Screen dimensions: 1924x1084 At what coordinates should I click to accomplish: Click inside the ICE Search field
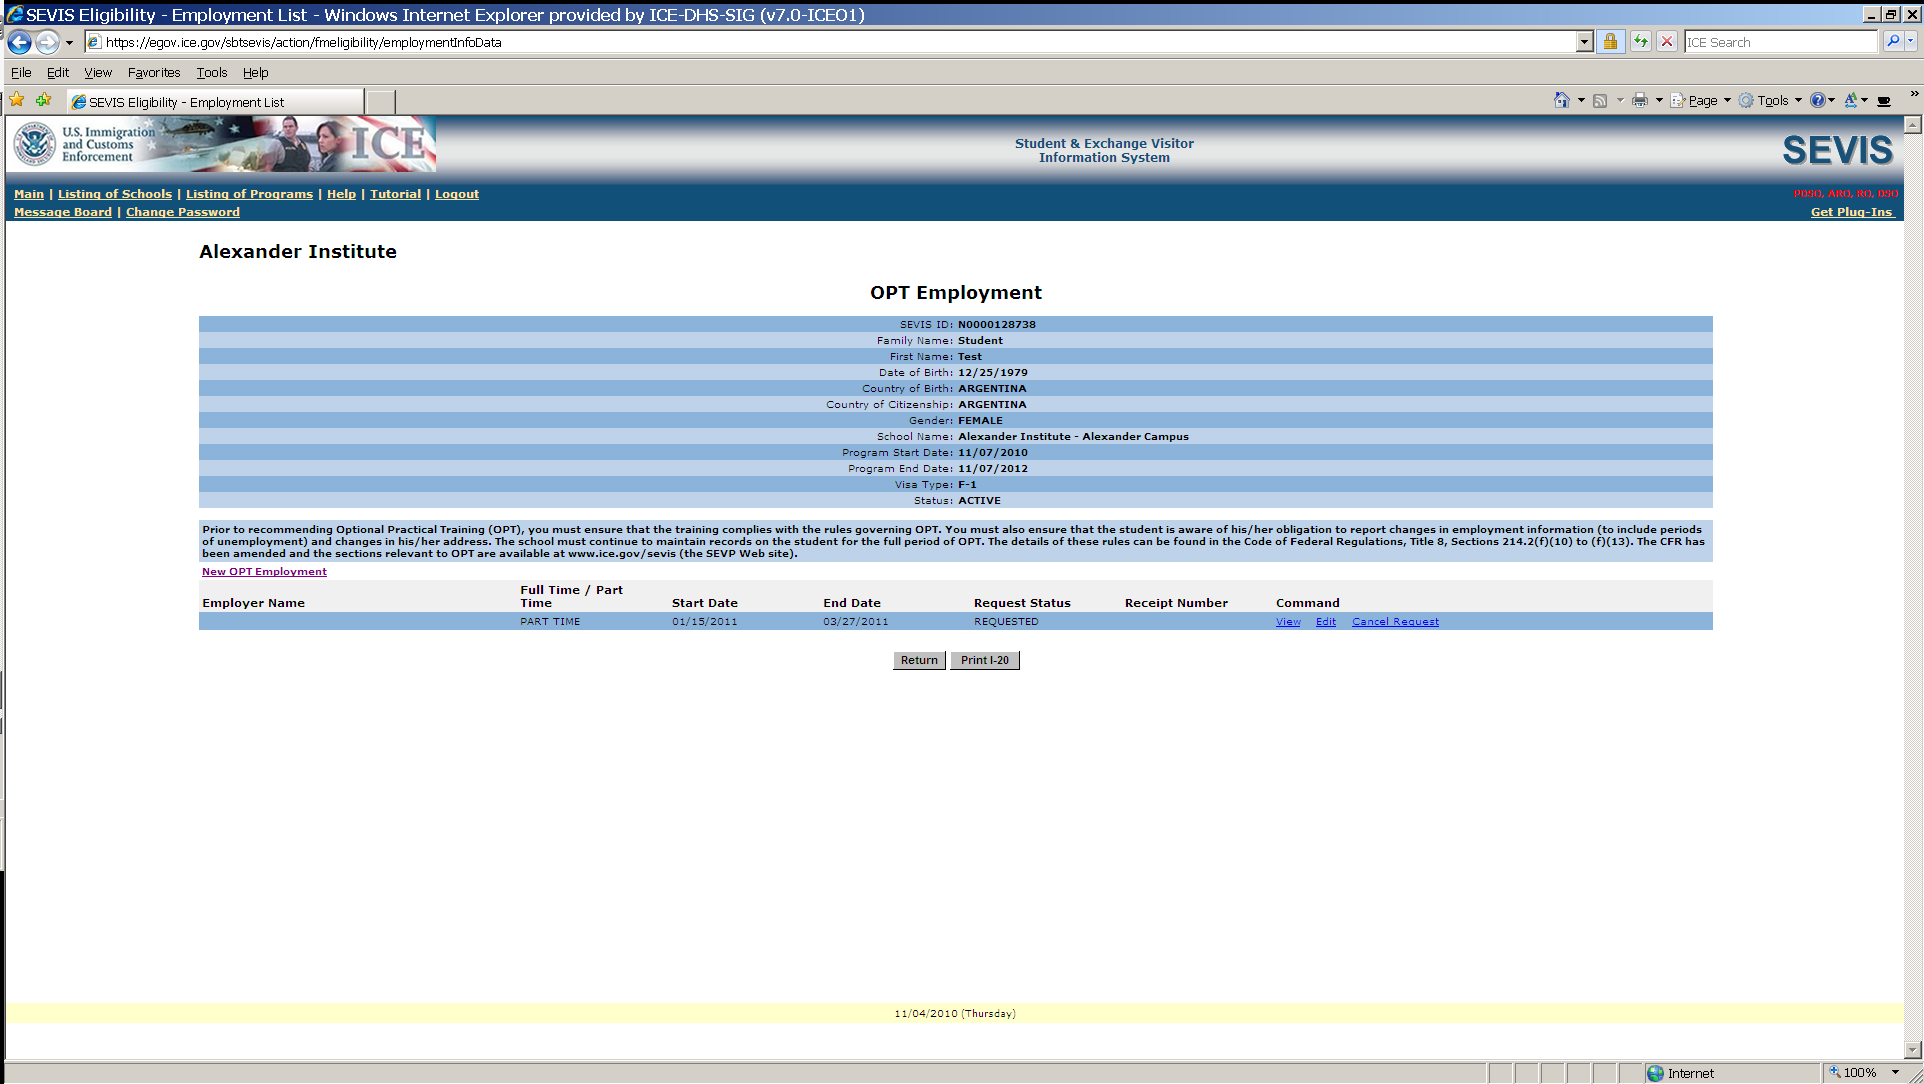point(1780,42)
